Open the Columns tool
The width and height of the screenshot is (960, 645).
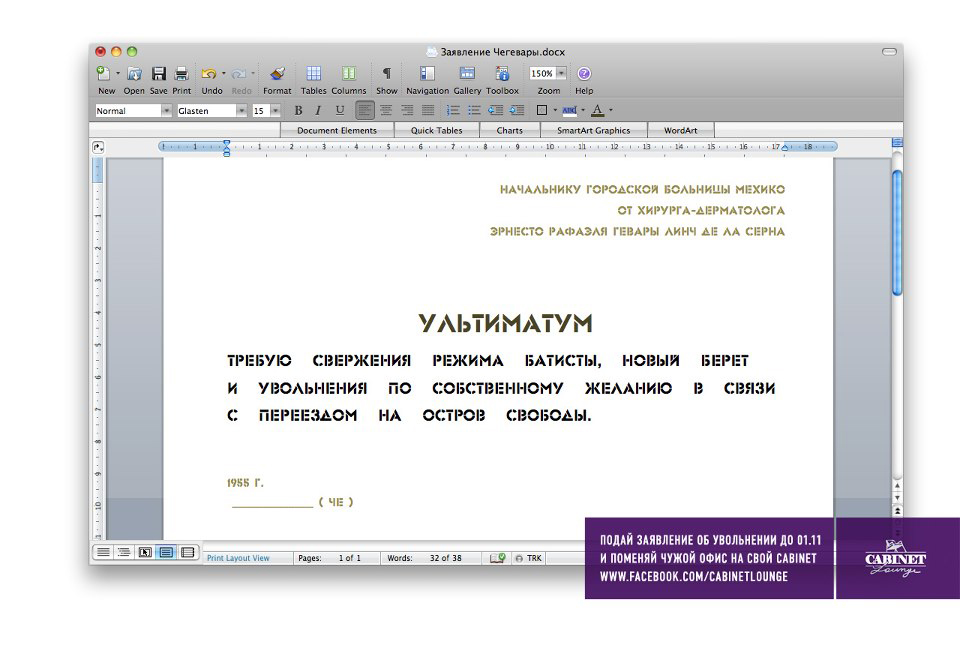349,73
